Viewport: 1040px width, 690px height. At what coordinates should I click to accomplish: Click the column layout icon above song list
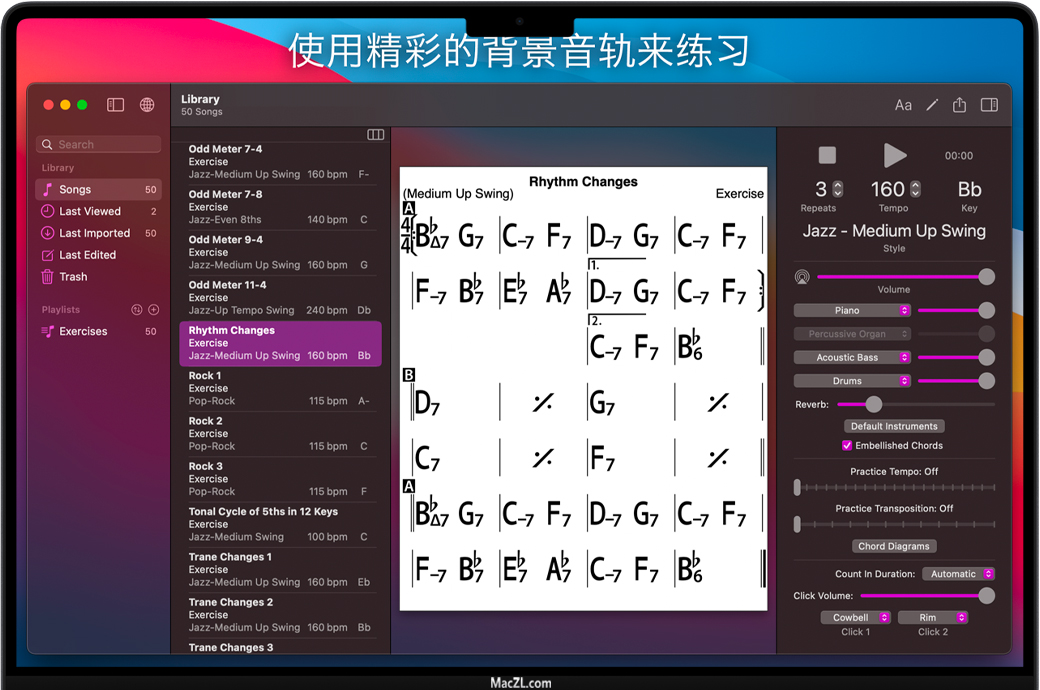click(x=375, y=135)
